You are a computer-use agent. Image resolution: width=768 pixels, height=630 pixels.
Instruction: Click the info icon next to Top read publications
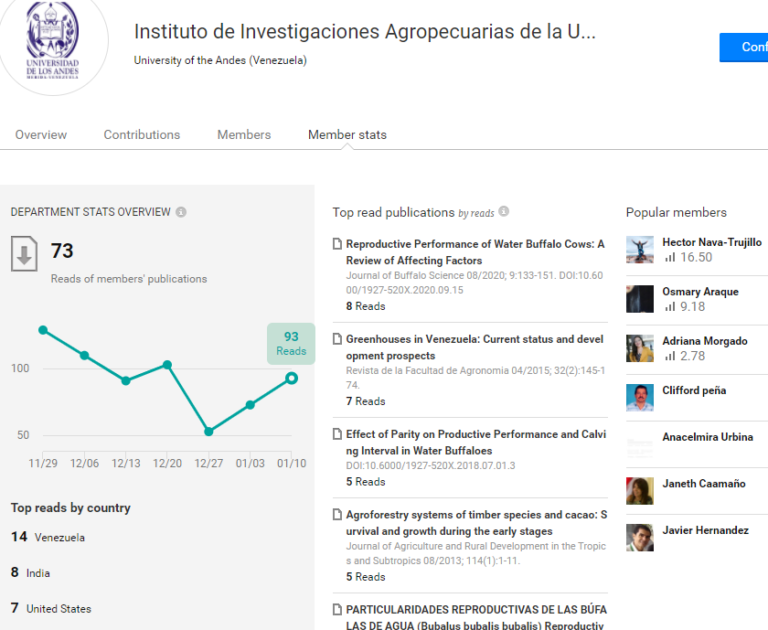[x=504, y=211]
